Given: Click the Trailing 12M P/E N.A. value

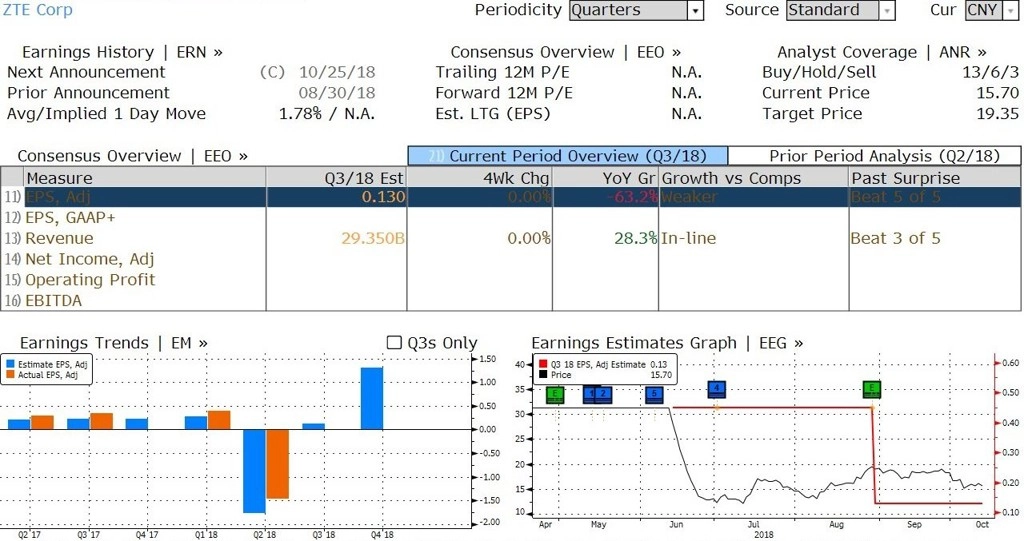Looking at the screenshot, I should tap(686, 72).
